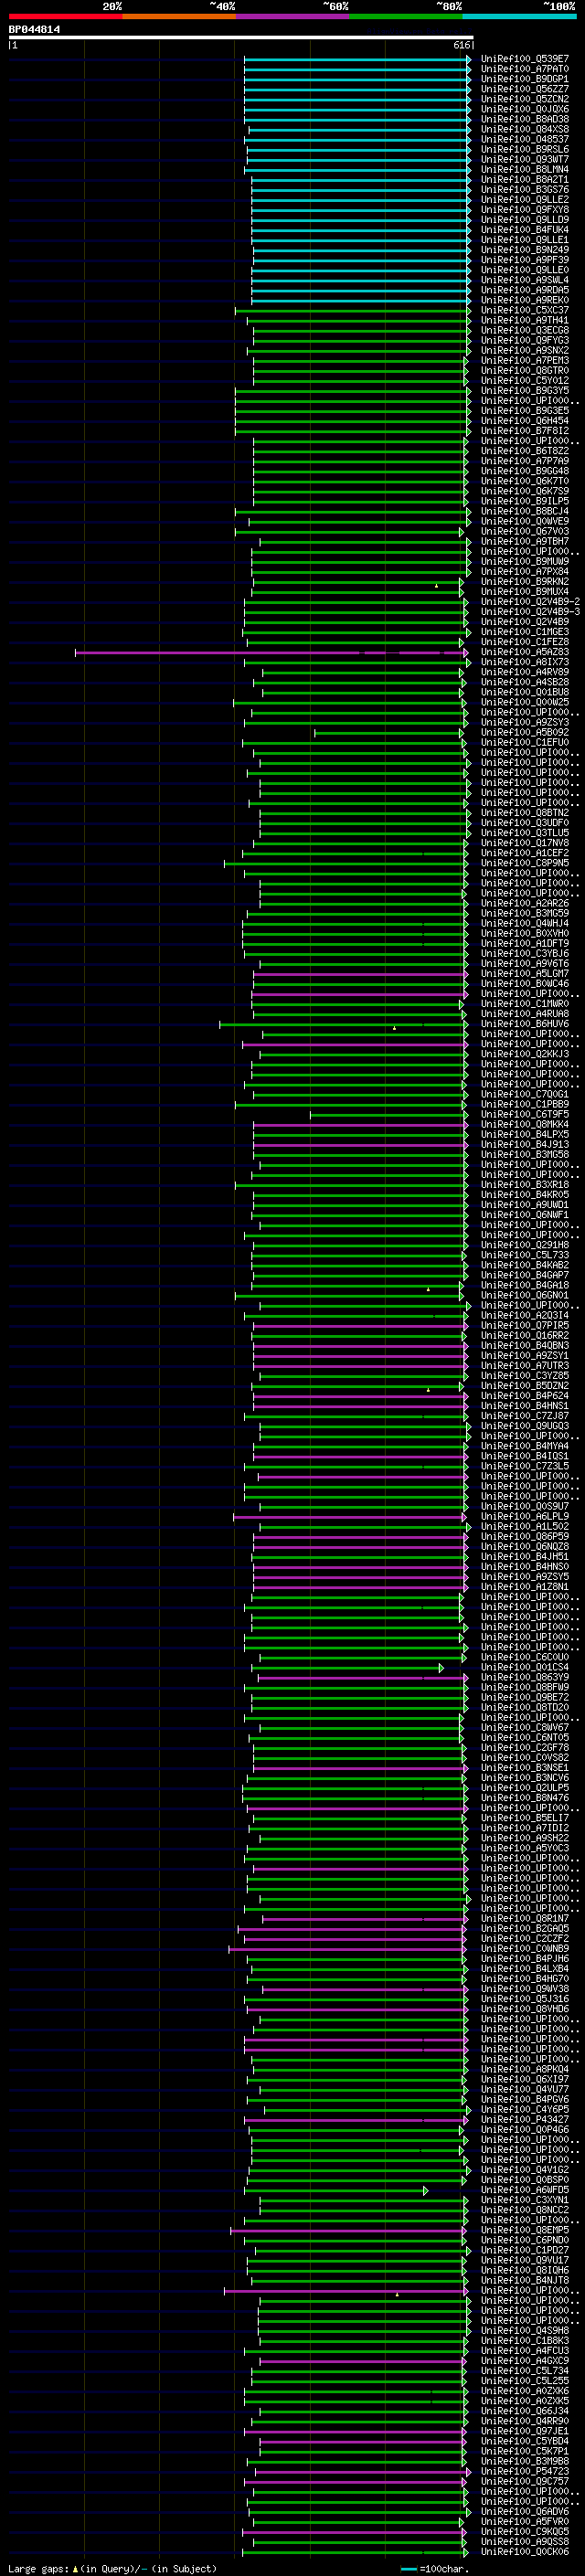Select UniRef100_C8P9N5 entry
Screen dimensions: 585x2576
click(x=525, y=863)
